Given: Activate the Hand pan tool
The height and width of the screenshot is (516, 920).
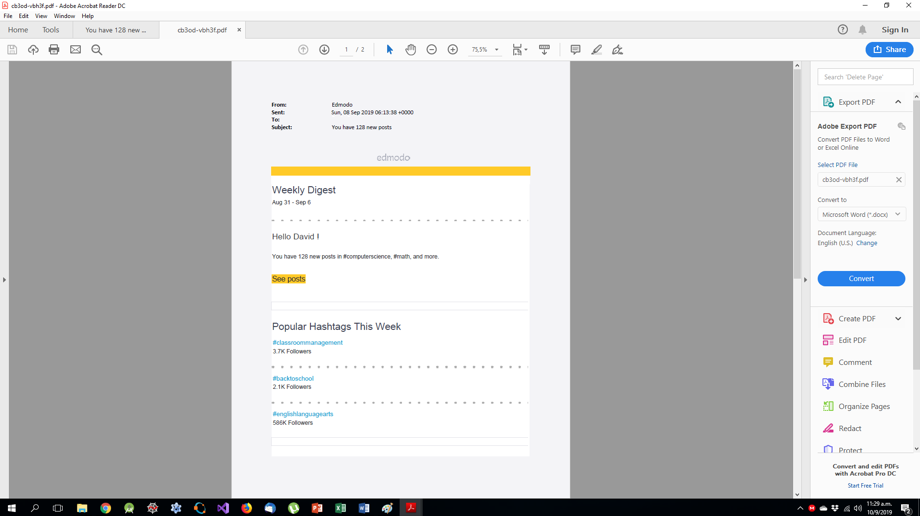Looking at the screenshot, I should pos(411,50).
